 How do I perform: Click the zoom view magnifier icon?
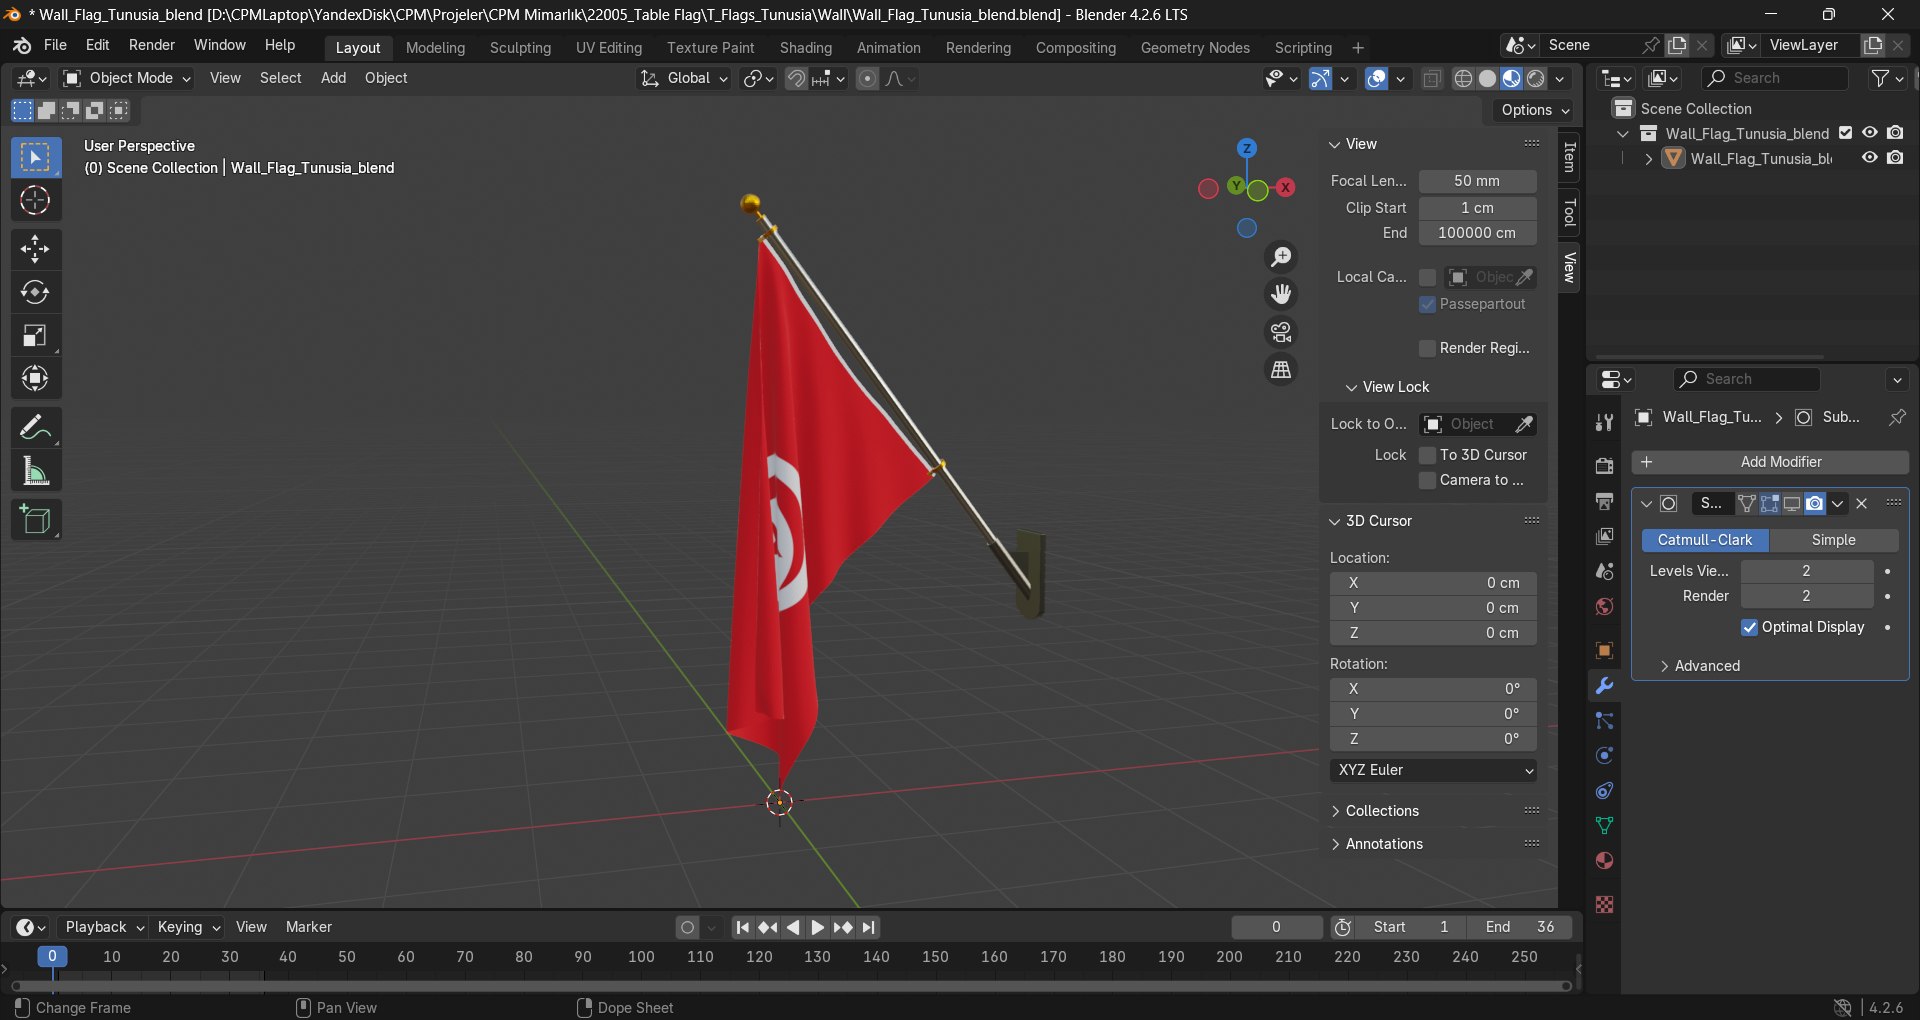click(x=1281, y=257)
